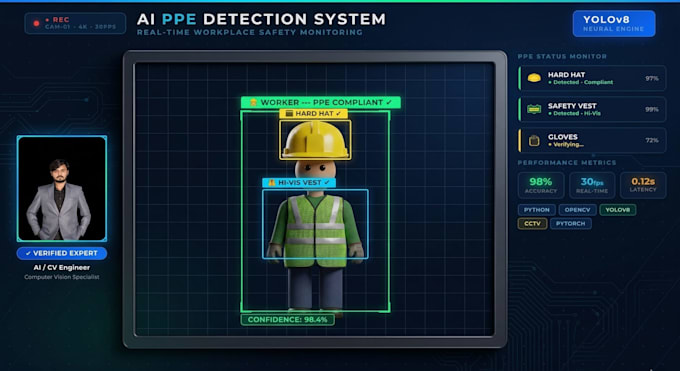Click the 30fps Real-Time metric tile
The height and width of the screenshot is (371, 680).
(592, 185)
